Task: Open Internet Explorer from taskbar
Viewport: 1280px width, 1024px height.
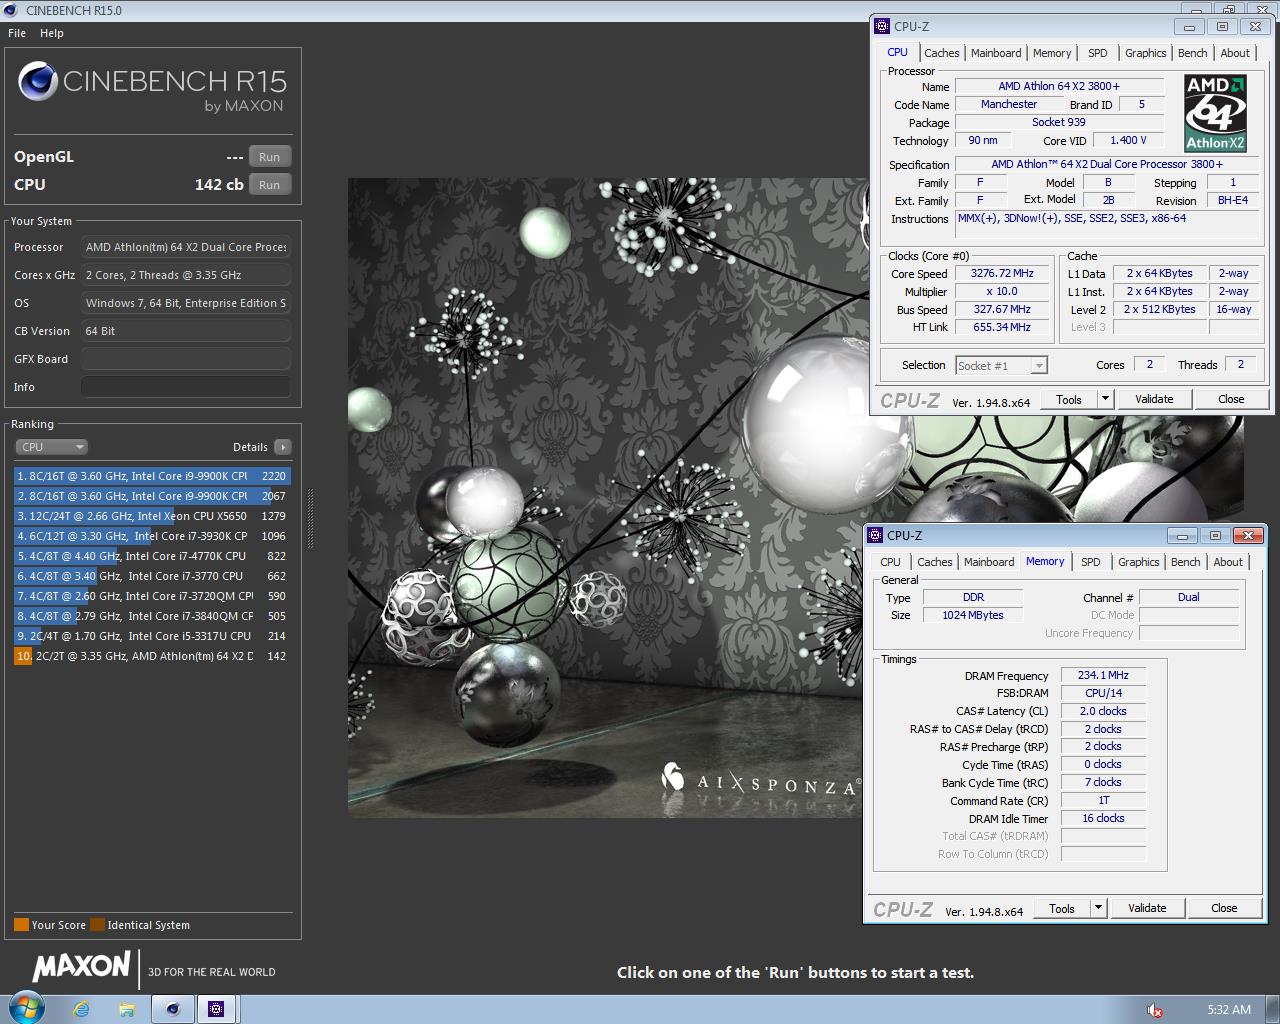Action: click(x=81, y=1009)
